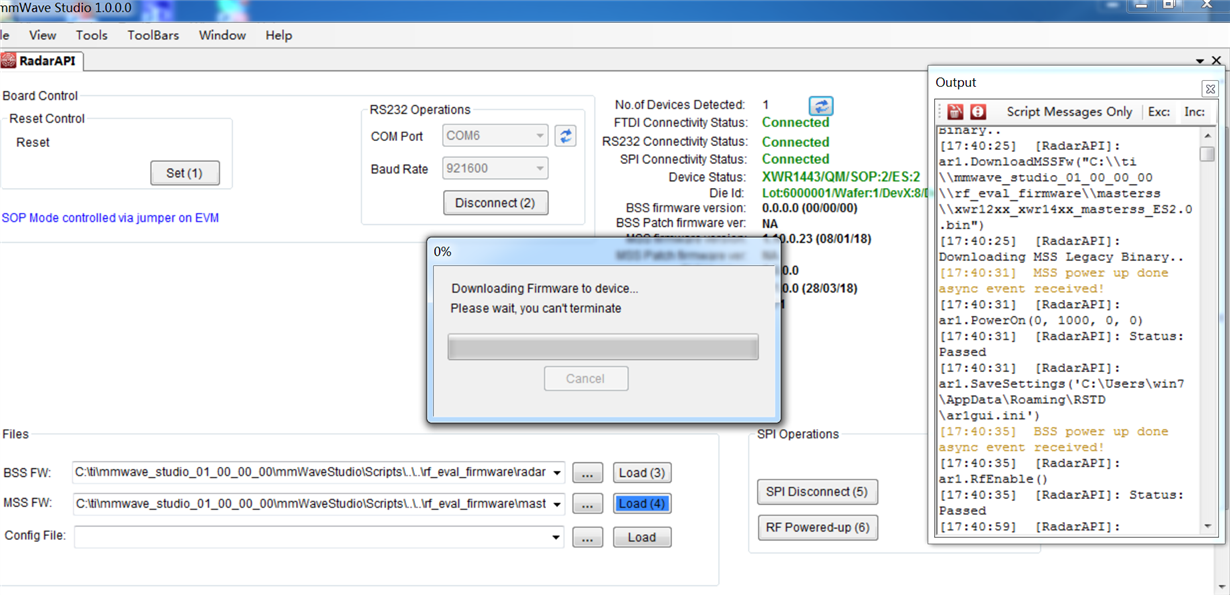Viewport: 1230px width, 595px height.
Task: Refresh the detected devices count
Action: click(821, 105)
